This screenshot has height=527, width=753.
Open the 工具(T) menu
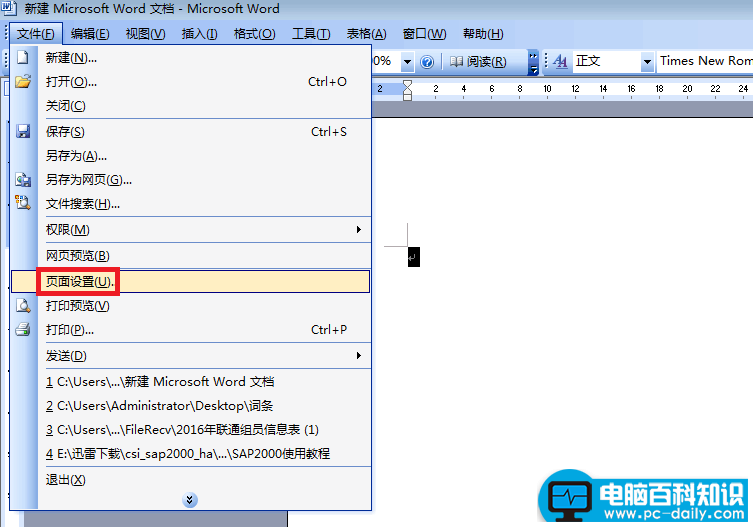[311, 34]
